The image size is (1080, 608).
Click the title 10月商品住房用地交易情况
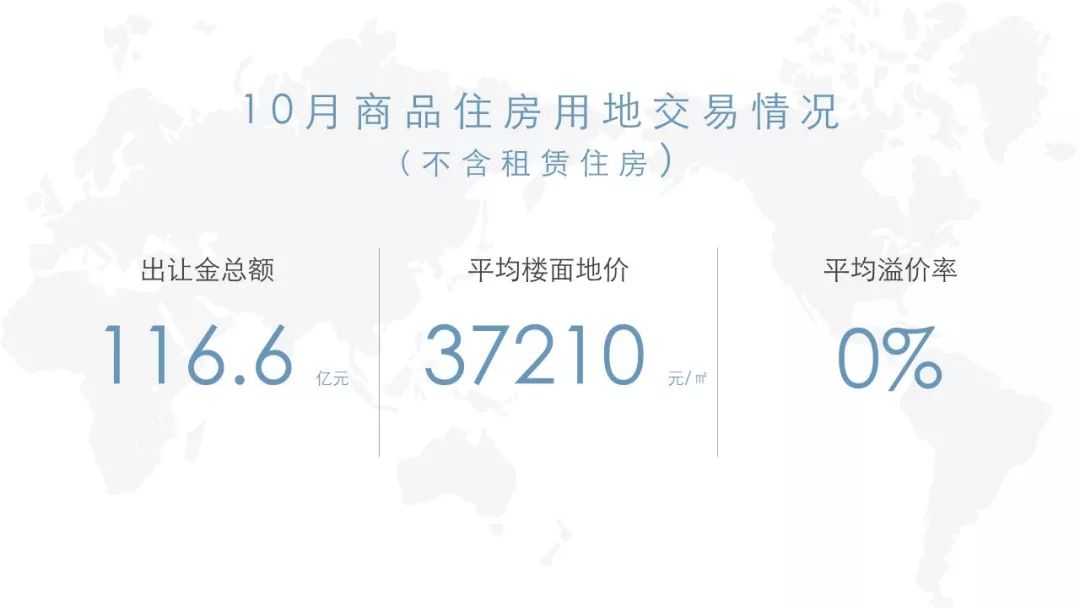pos(541,111)
